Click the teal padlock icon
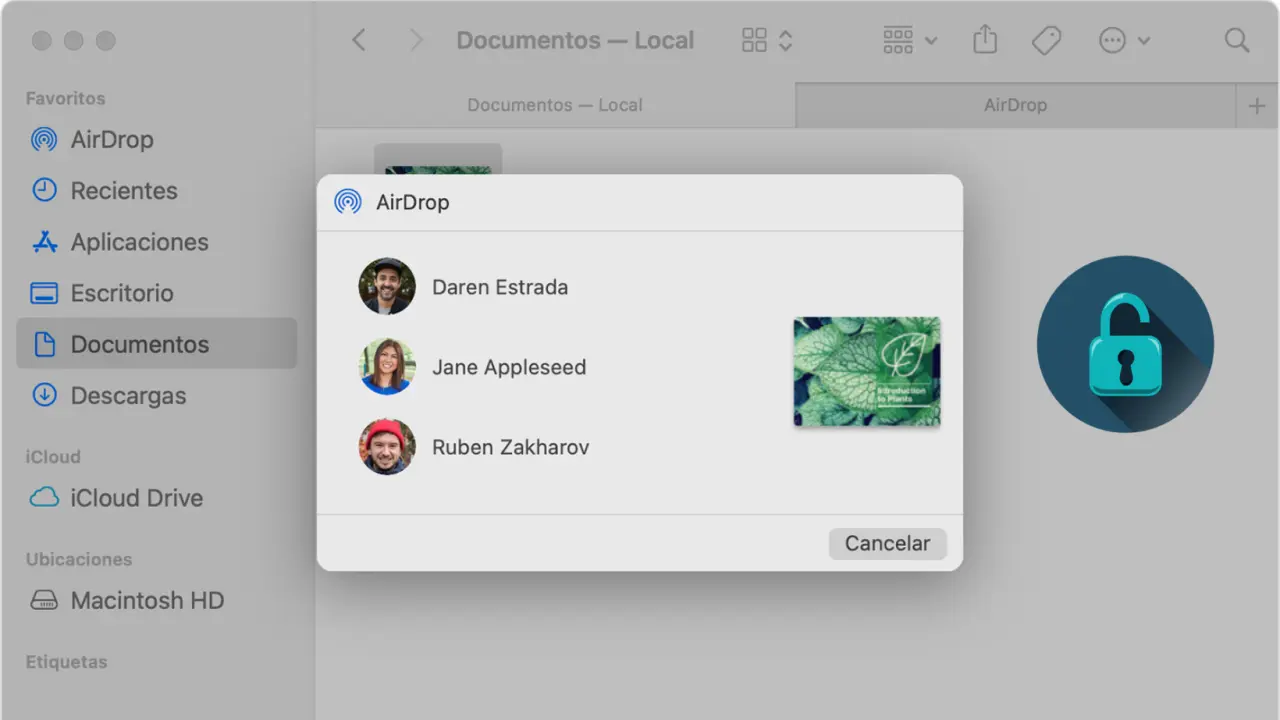 pos(1125,344)
